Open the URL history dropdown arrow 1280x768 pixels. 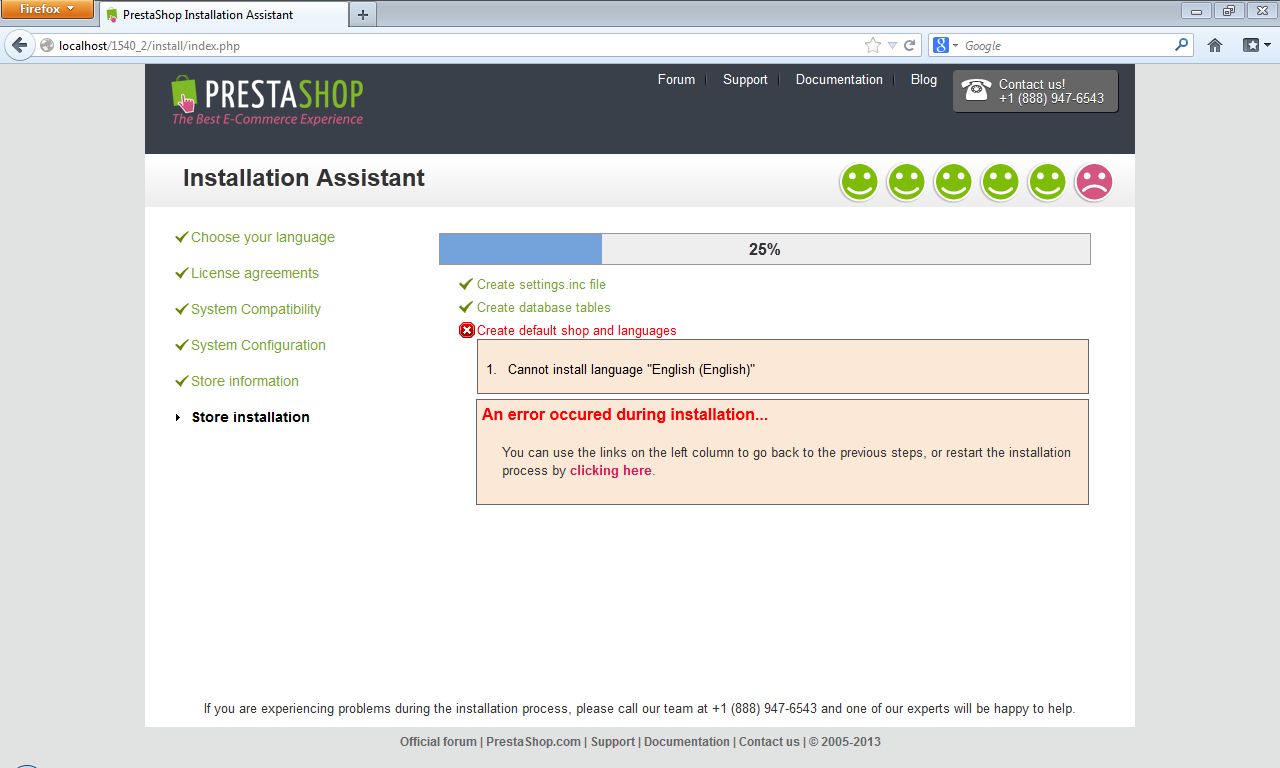893,45
